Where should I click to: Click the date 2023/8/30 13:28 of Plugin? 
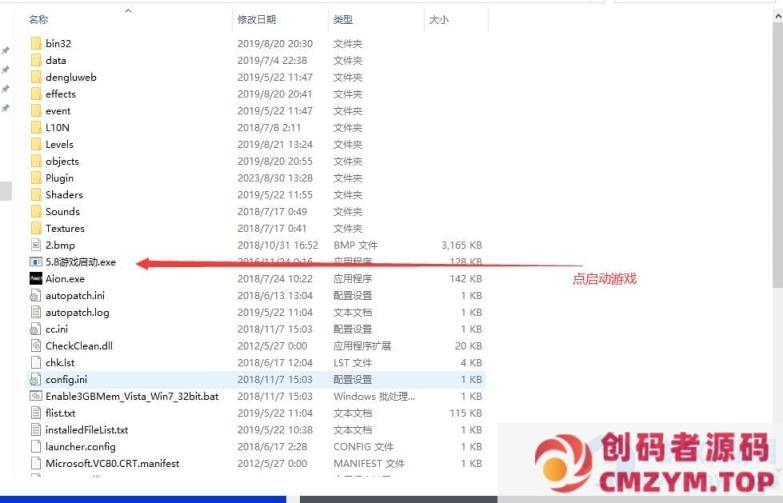tap(275, 178)
